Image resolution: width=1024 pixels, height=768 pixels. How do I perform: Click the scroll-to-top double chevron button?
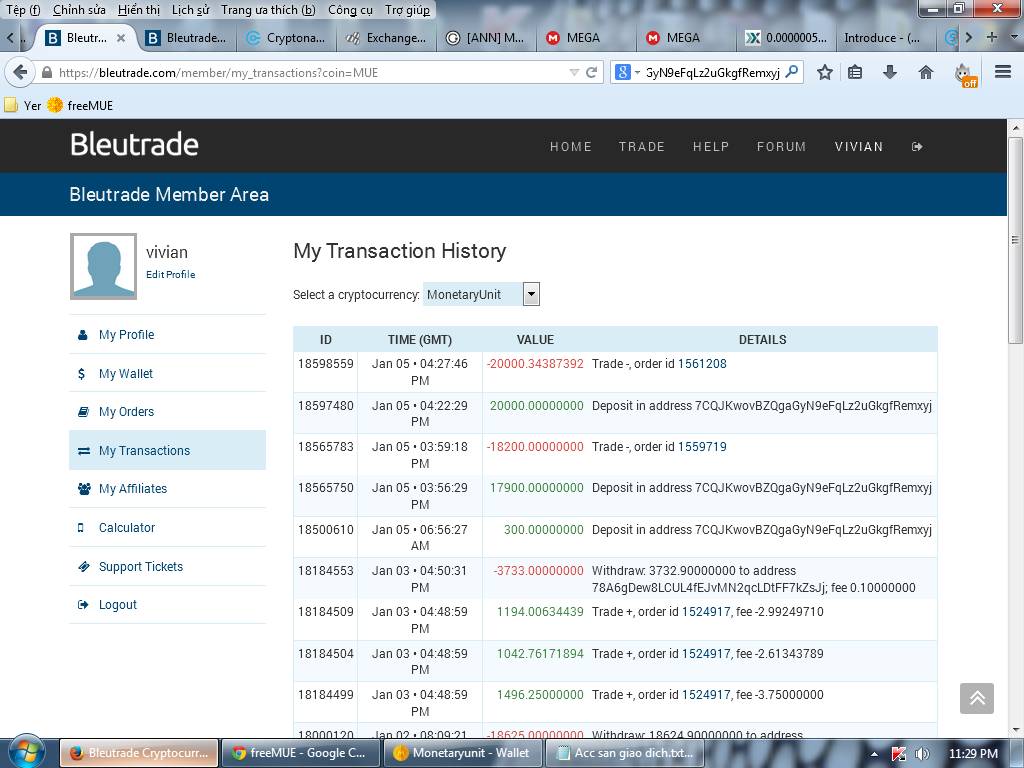[976, 698]
